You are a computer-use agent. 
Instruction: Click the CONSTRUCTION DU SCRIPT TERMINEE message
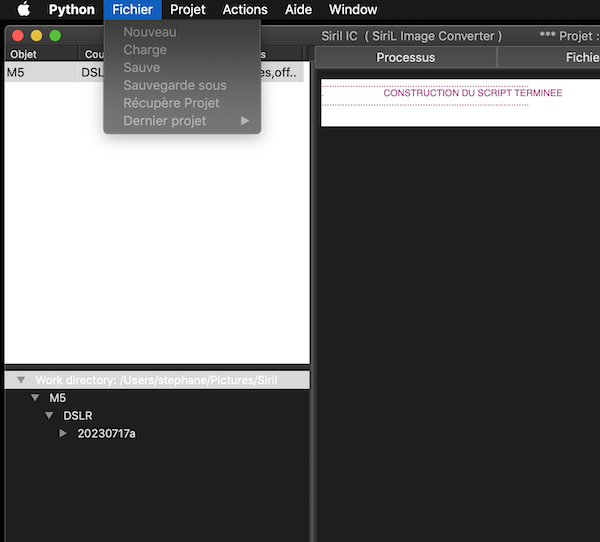(x=473, y=93)
